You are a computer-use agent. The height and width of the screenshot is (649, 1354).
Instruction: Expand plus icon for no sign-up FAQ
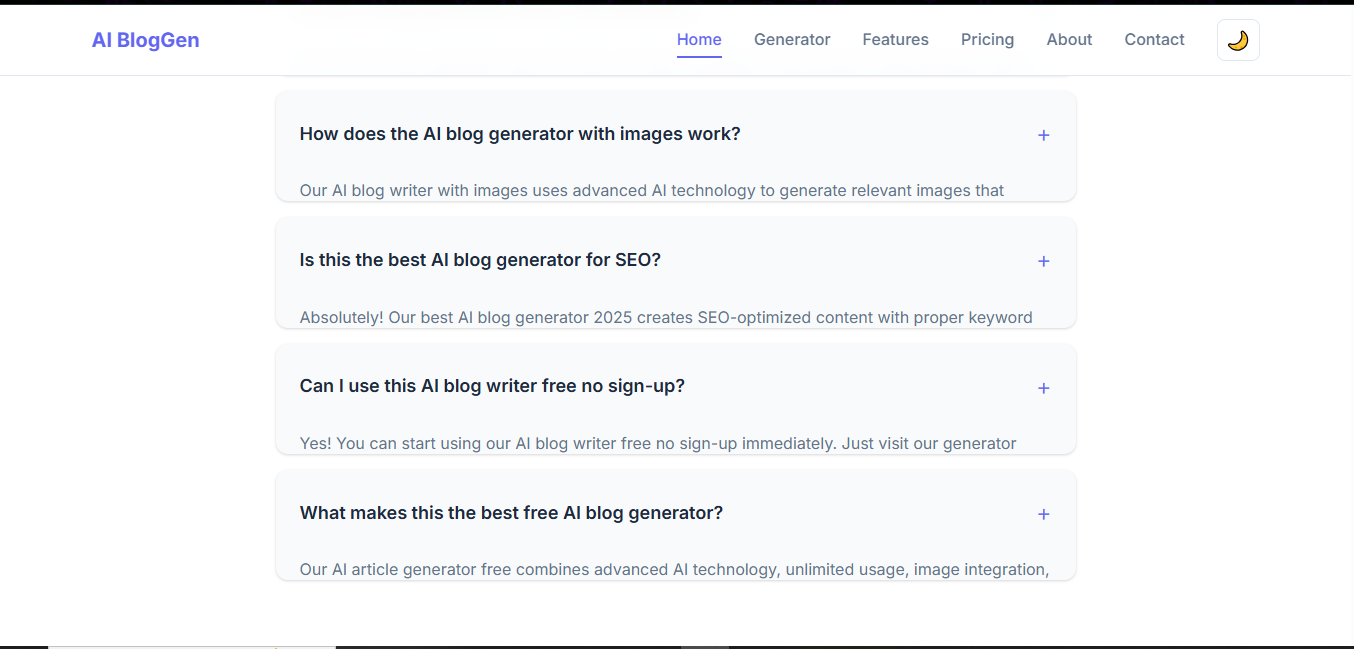pos(1043,388)
